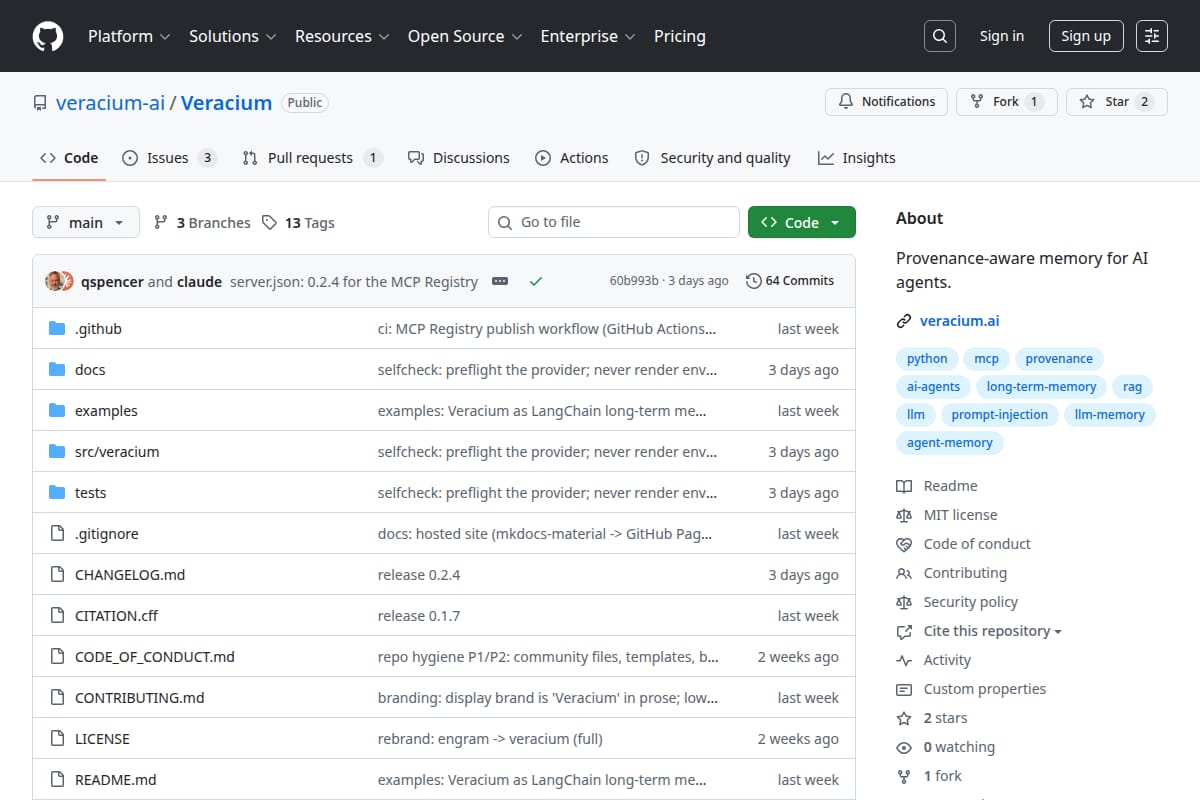Open the tests folder
This screenshot has height=800, width=1200.
click(x=90, y=493)
